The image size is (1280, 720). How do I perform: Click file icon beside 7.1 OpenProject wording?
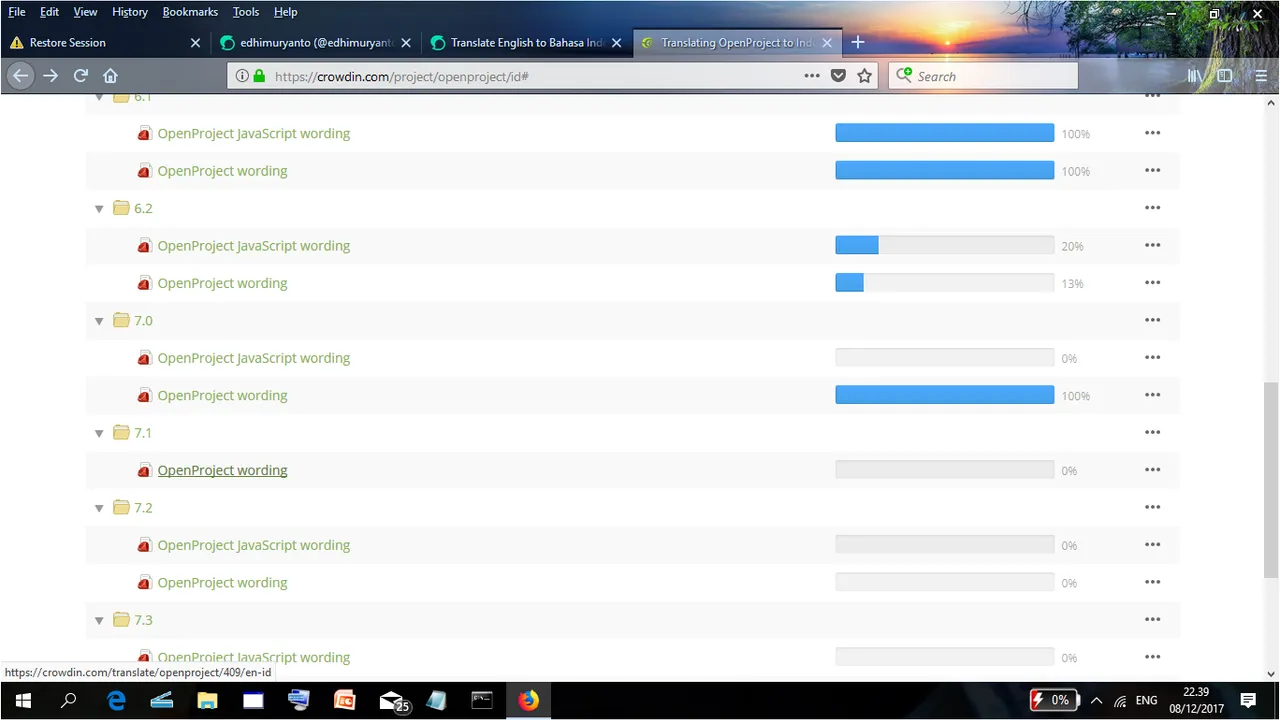[x=144, y=471]
